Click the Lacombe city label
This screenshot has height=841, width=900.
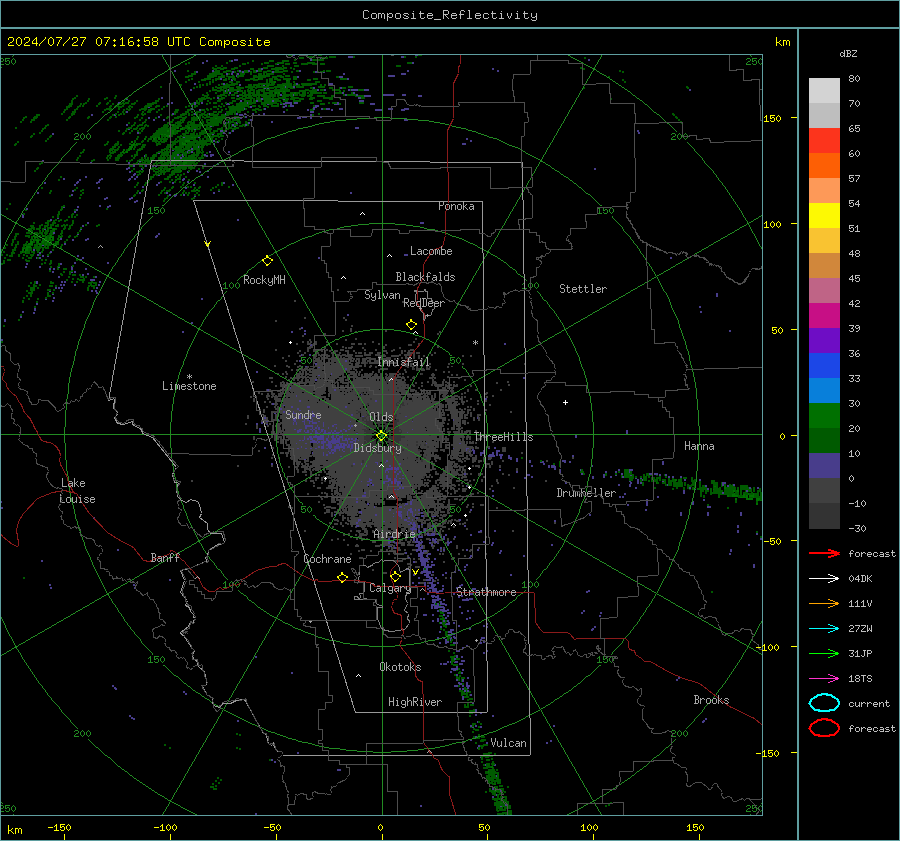click(x=431, y=251)
